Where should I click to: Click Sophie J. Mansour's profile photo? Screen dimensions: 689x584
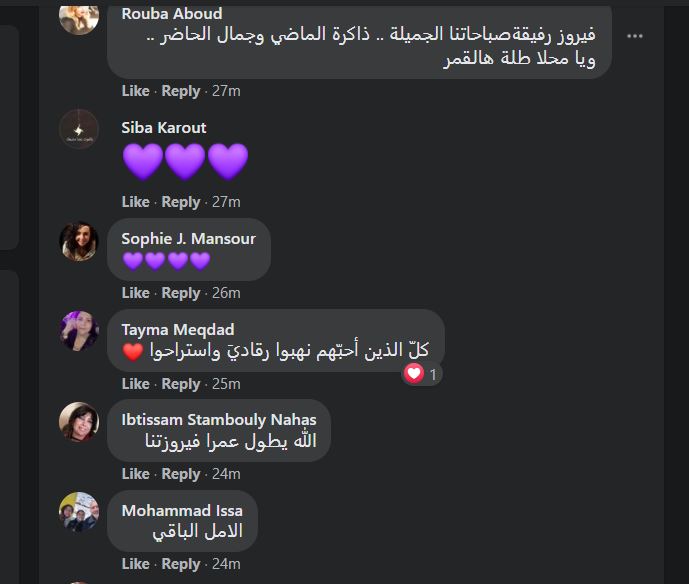tap(79, 241)
